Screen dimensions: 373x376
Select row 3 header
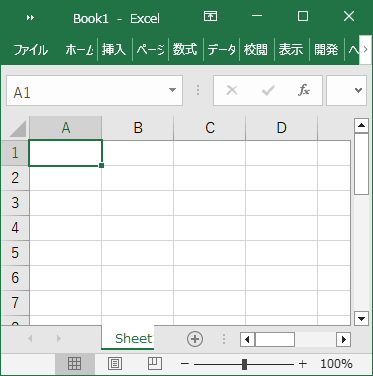(15, 203)
